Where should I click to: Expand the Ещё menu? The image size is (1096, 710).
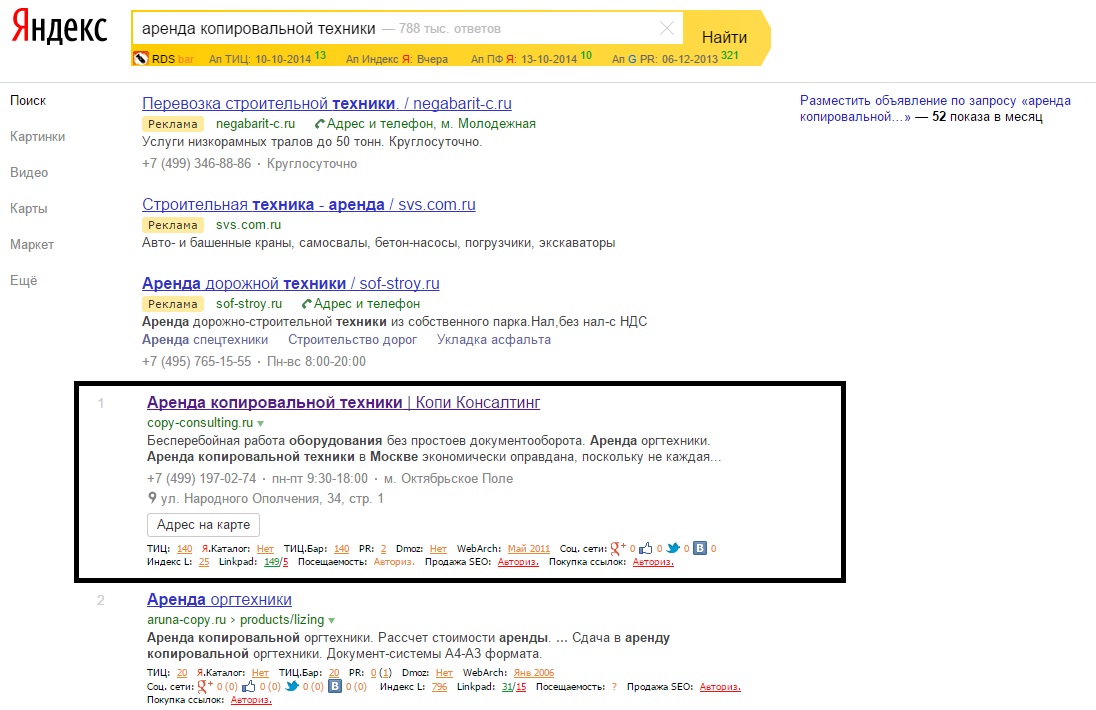tap(24, 280)
